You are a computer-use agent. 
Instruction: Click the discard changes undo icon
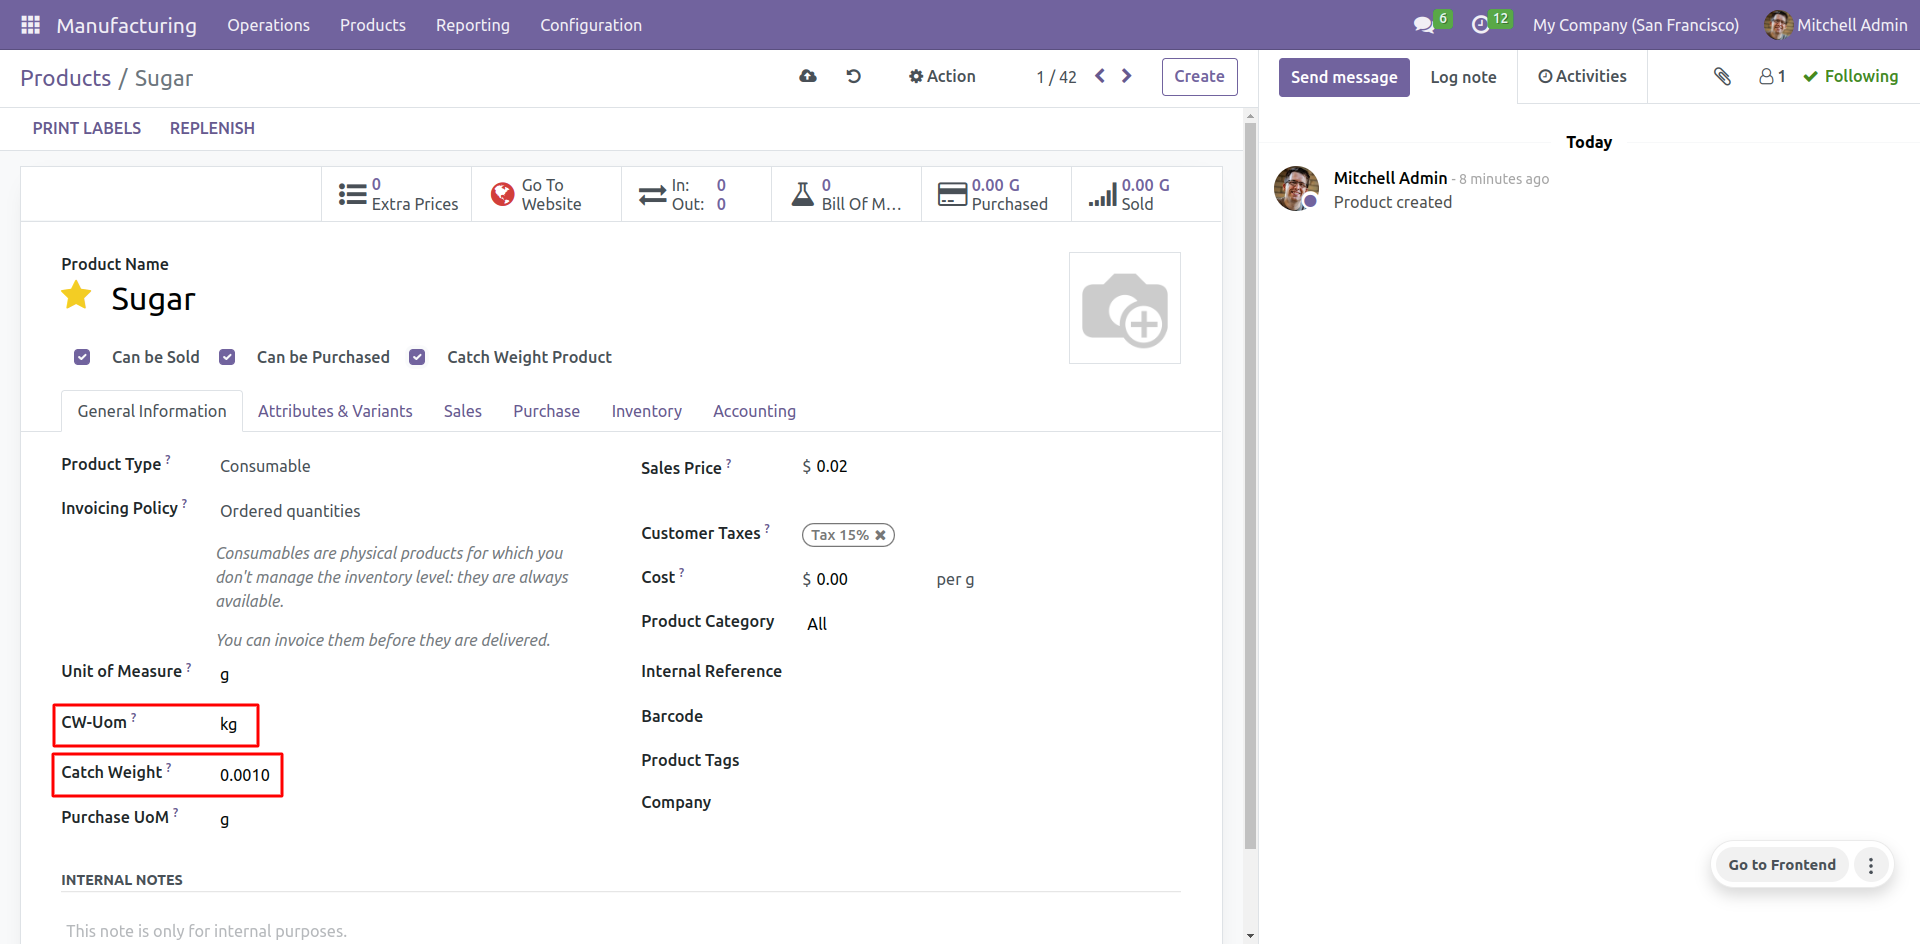[x=854, y=76]
